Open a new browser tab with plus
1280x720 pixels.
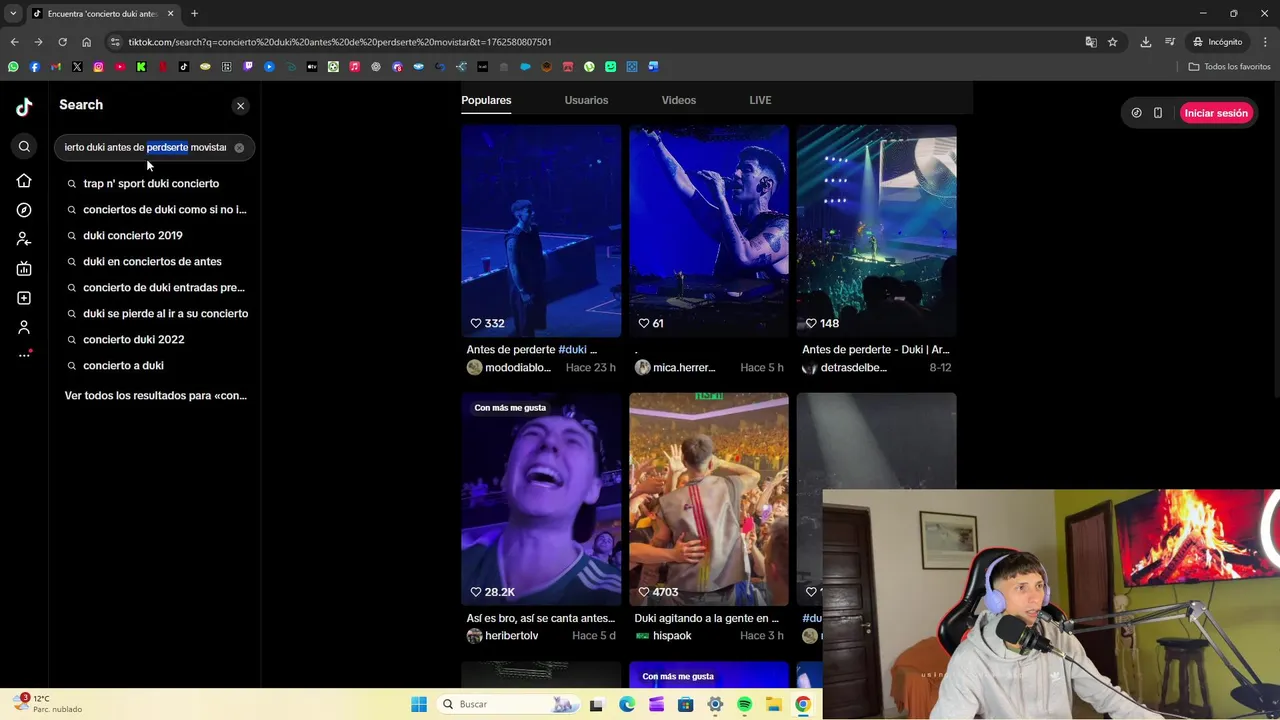point(194,14)
